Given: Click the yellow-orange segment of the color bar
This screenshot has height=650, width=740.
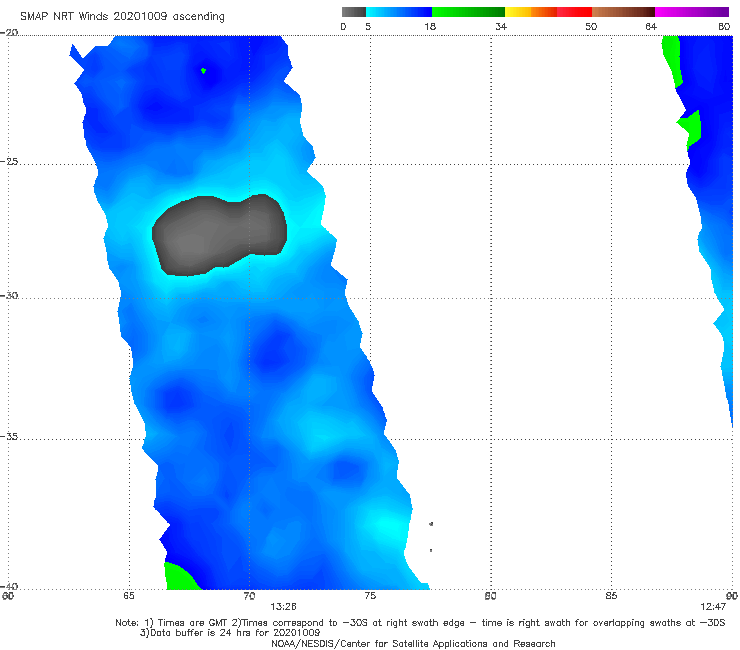Looking at the screenshot, I should pos(531,12).
